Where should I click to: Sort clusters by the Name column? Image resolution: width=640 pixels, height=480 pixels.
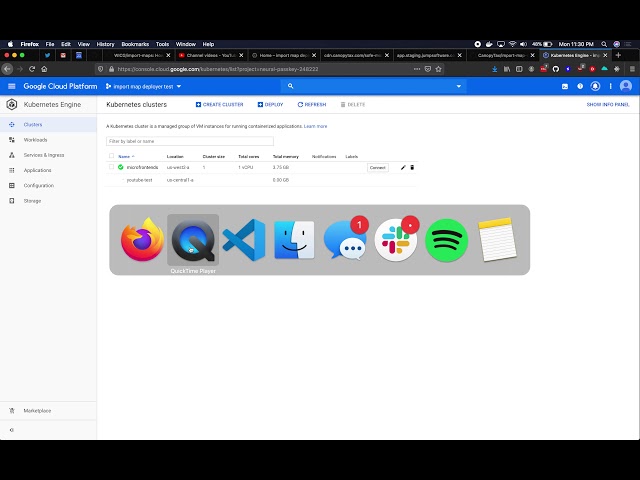(126, 156)
